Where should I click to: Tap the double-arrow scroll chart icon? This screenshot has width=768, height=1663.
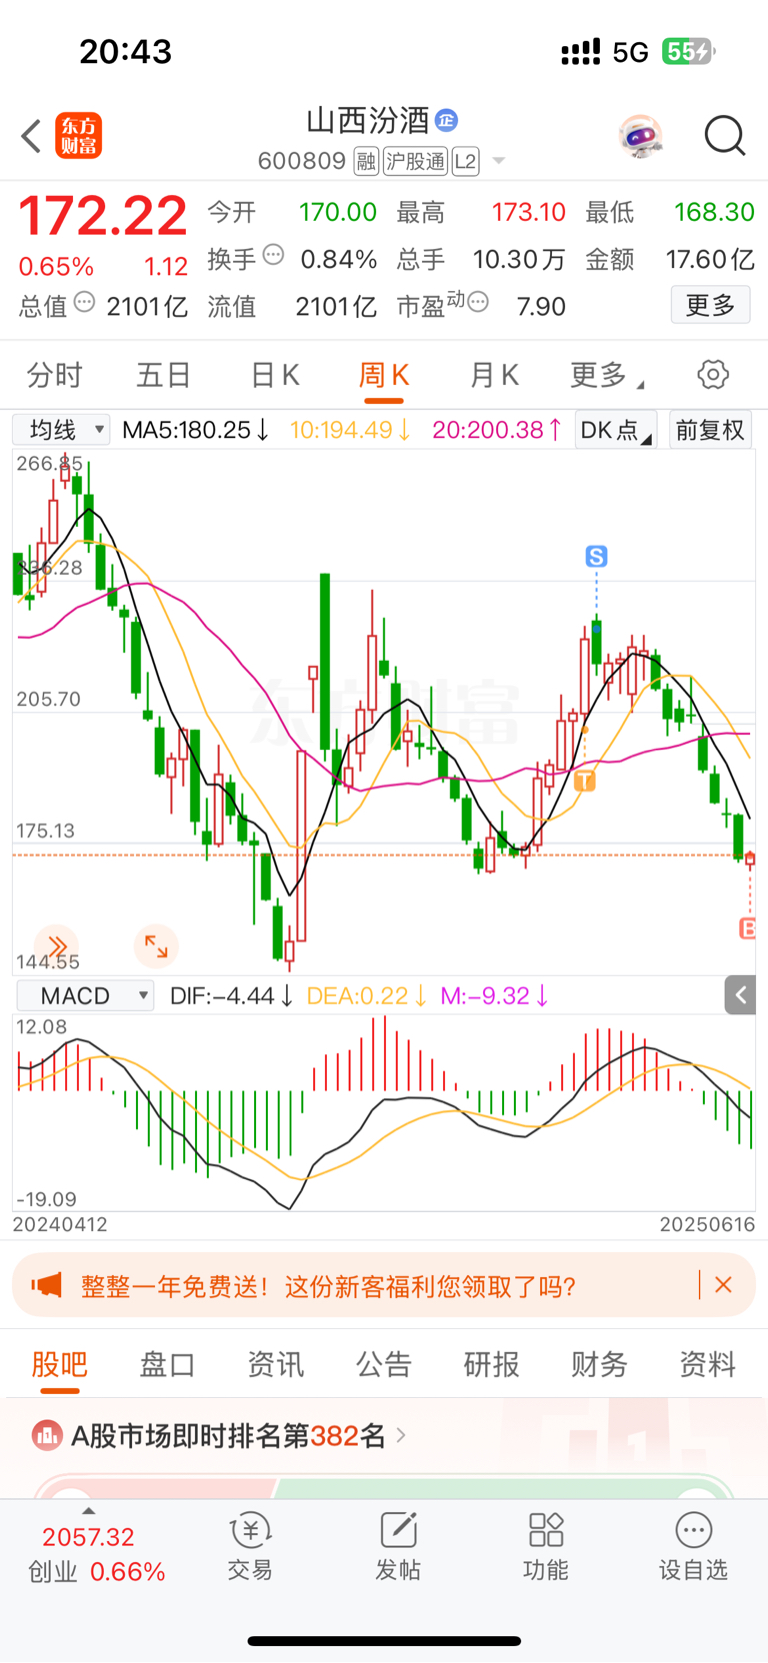(x=56, y=945)
